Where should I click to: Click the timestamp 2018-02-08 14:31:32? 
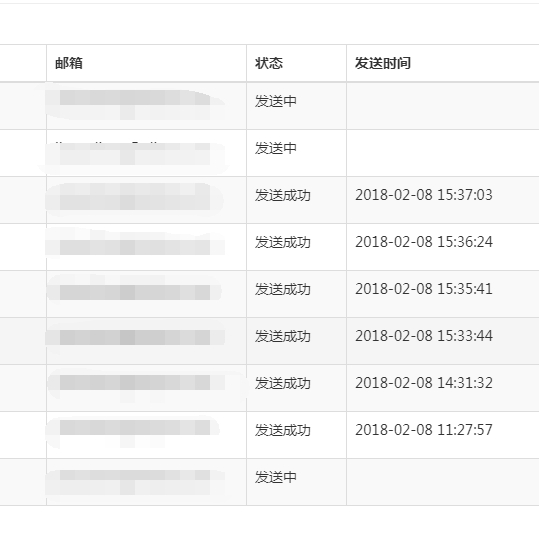point(424,383)
